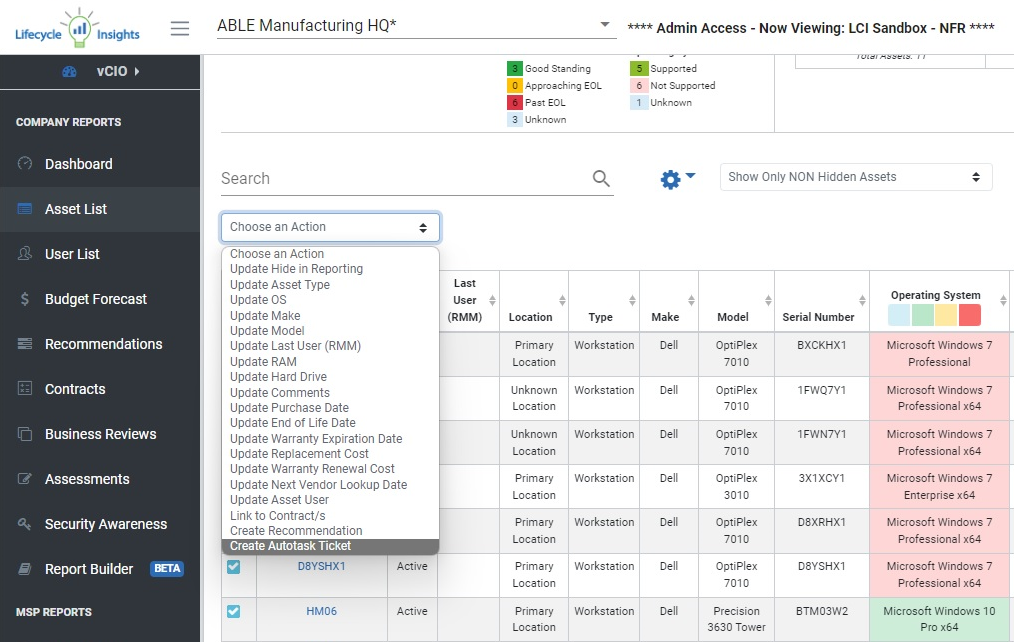The width and height of the screenshot is (1014, 642).
Task: Click the Report Builder book icon
Action: pyautogui.click(x=25, y=569)
